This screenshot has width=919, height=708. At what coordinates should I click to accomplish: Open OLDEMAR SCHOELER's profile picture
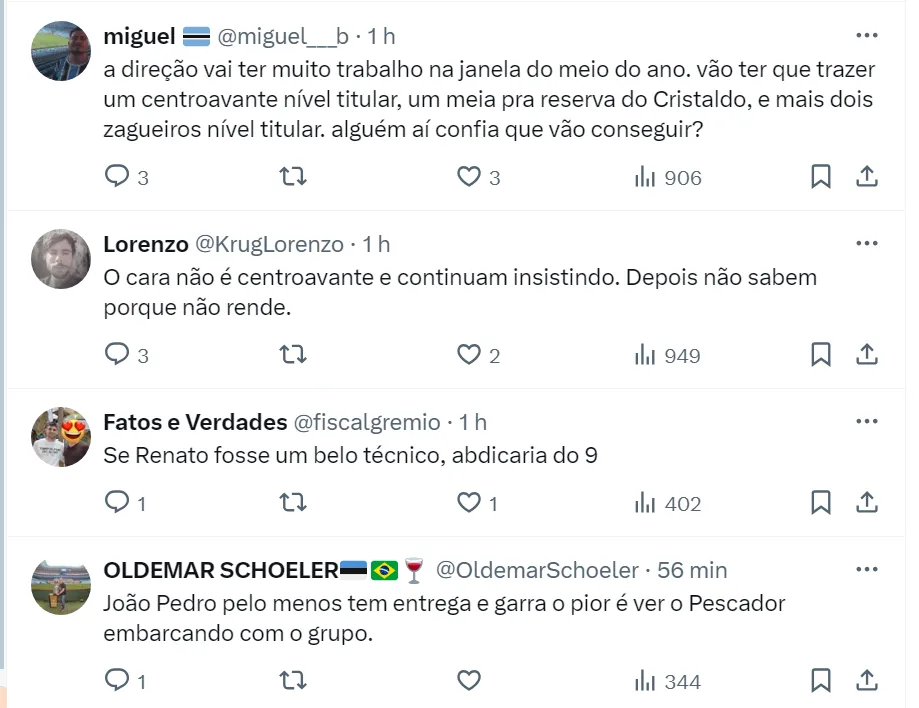coord(61,585)
